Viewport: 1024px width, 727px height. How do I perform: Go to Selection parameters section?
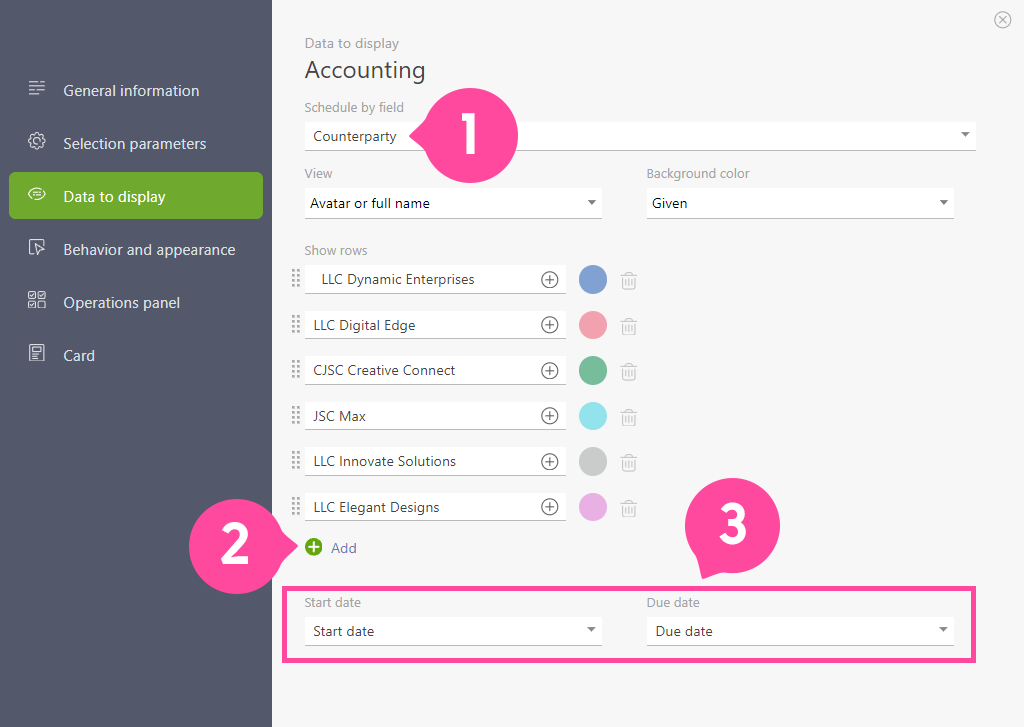pos(135,144)
